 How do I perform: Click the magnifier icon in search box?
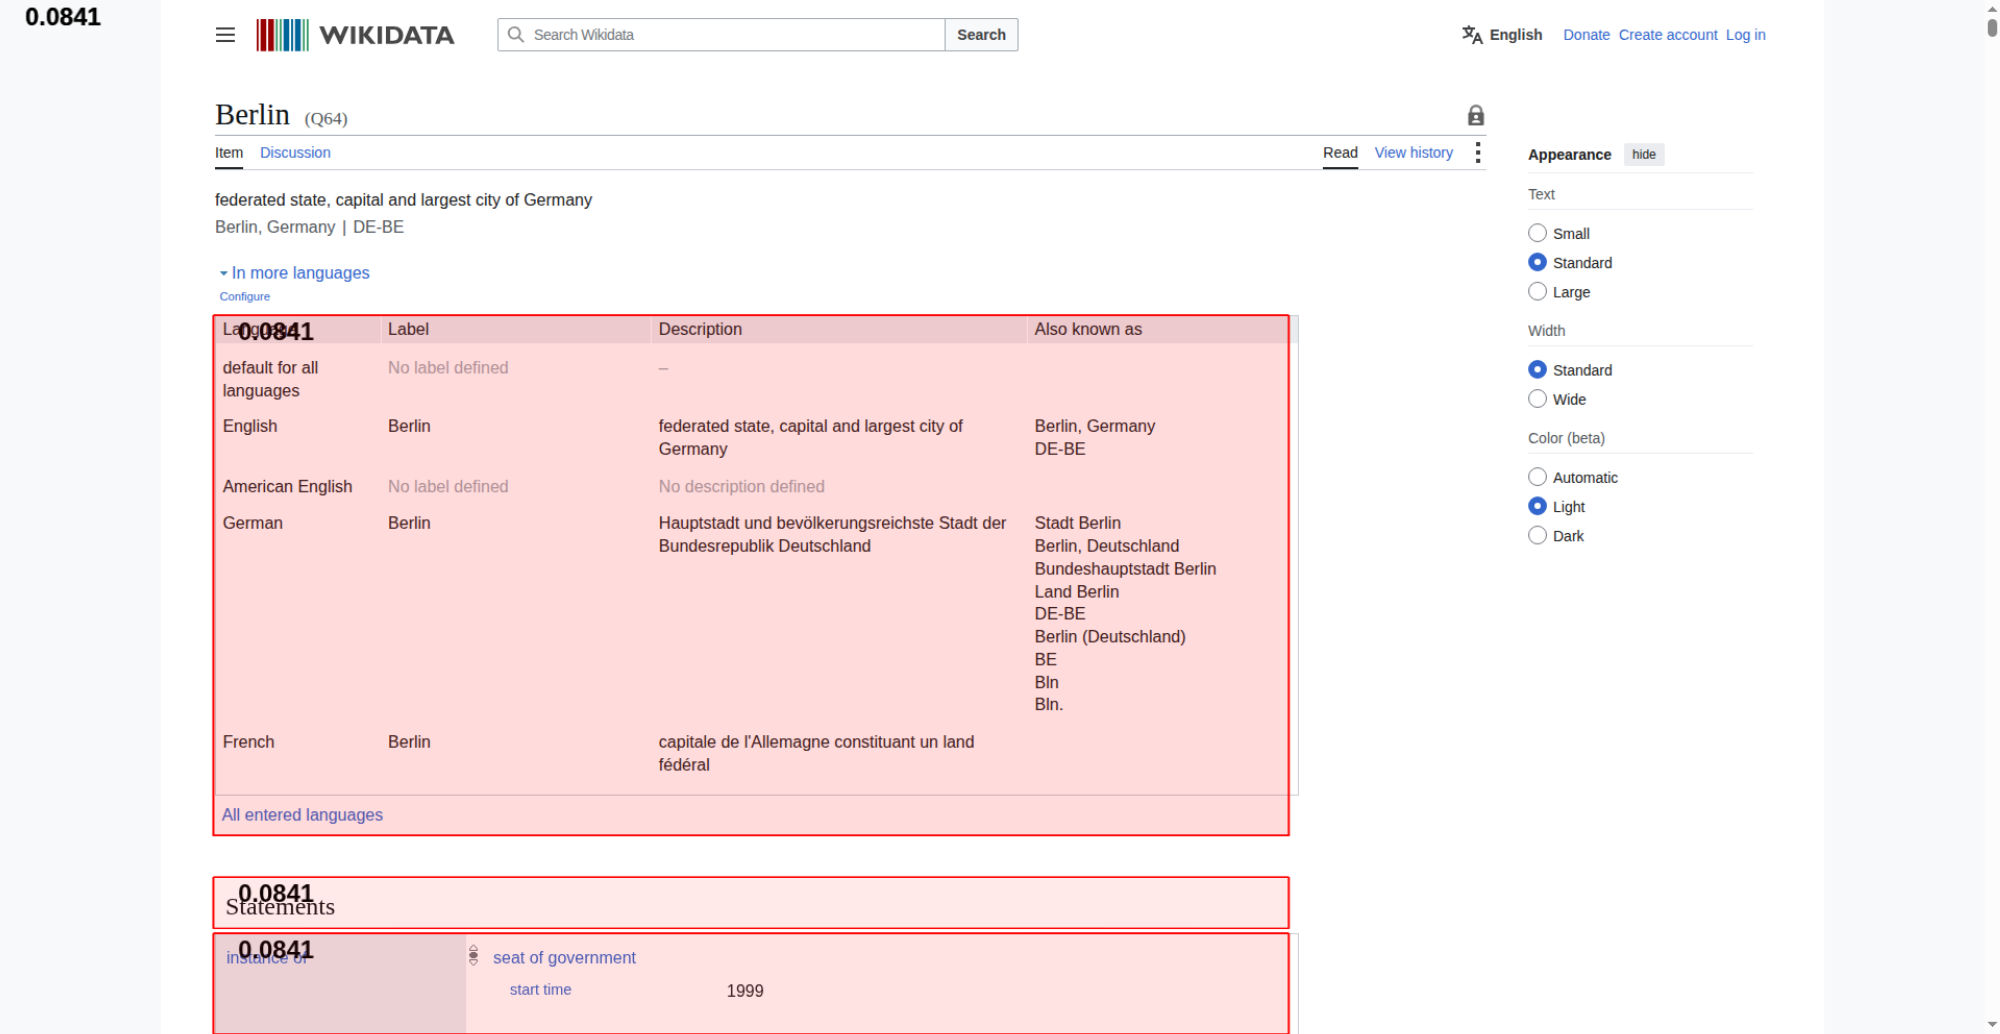tap(516, 35)
